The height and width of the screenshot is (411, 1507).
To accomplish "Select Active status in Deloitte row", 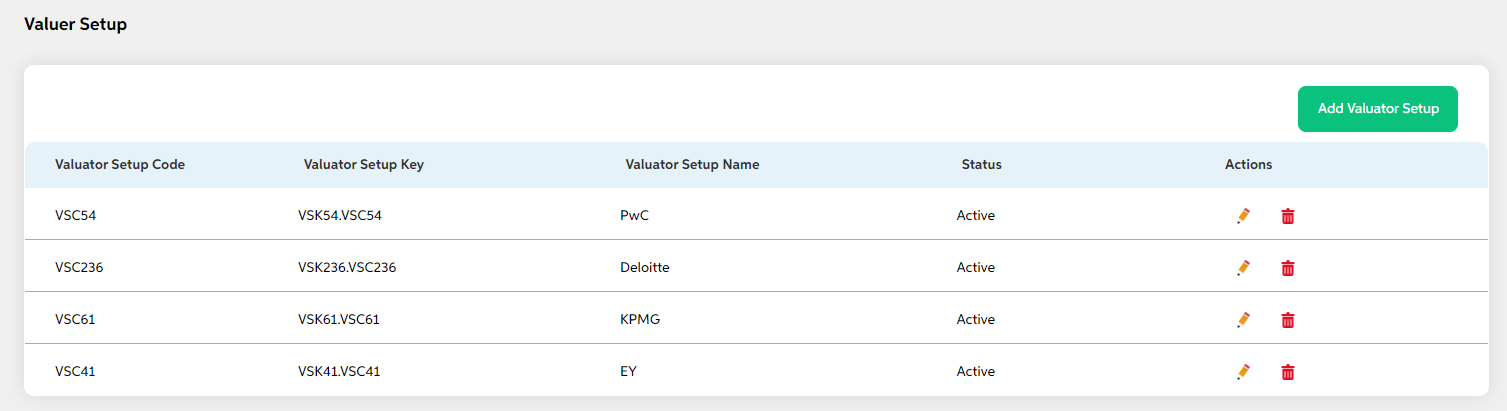I will point(976,267).
